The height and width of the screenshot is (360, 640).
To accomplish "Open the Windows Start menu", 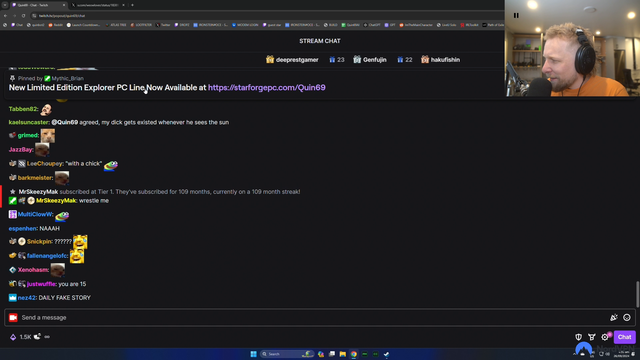I will [253, 354].
